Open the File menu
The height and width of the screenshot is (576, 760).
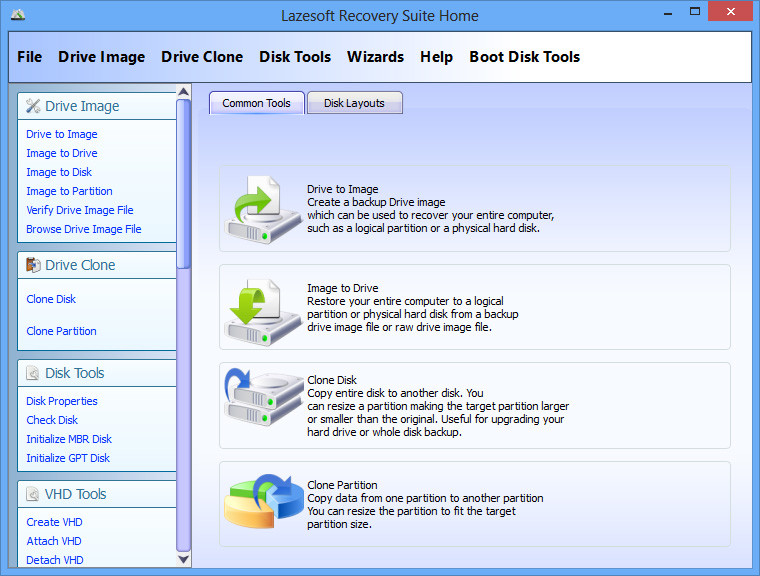tap(30, 57)
